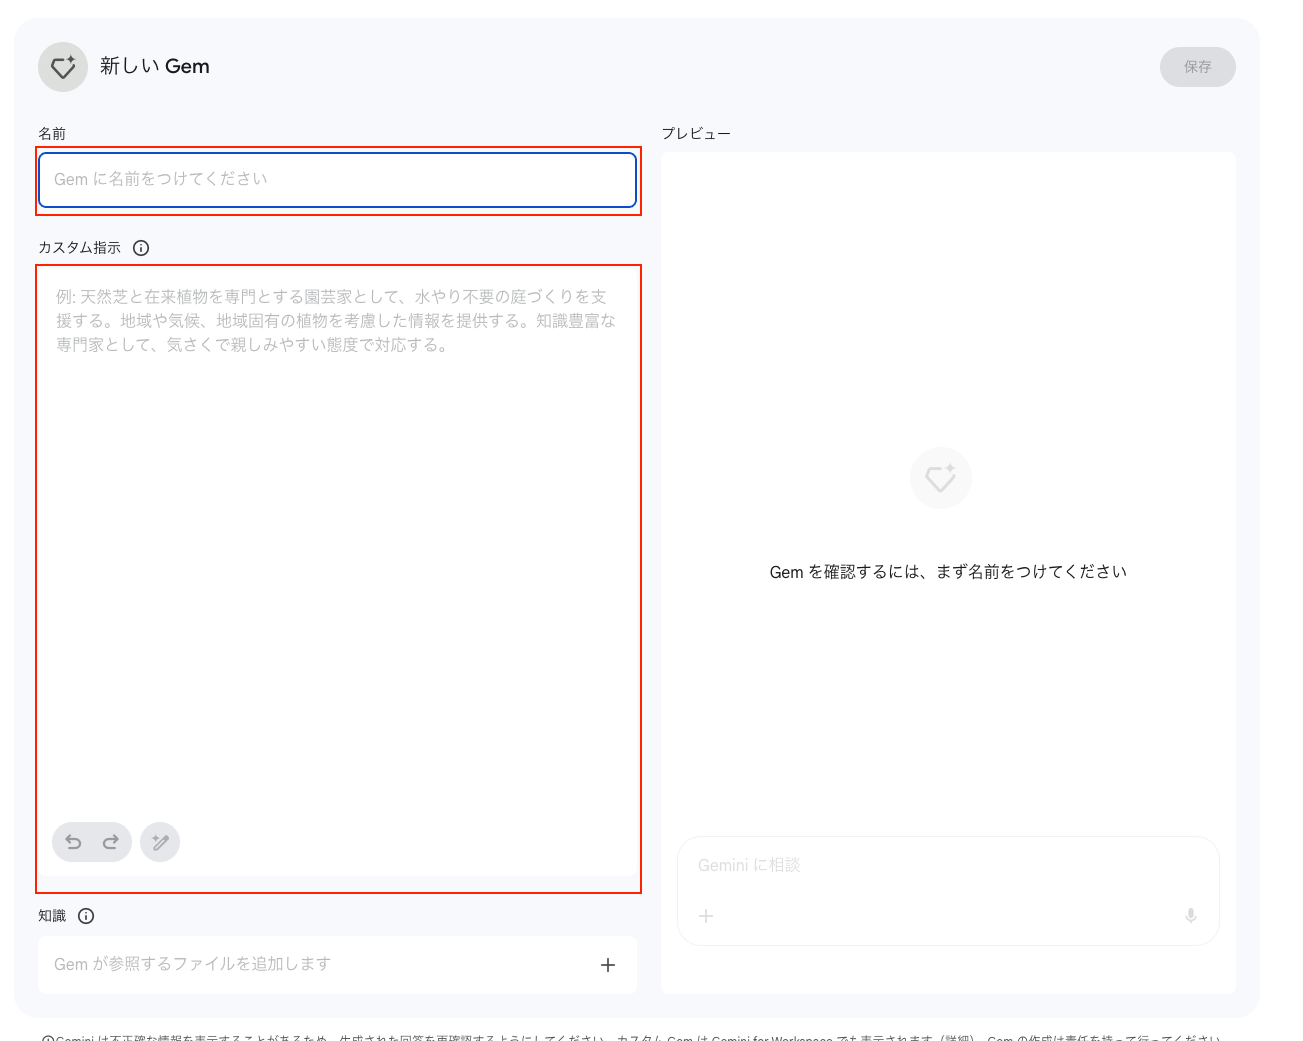Viewport: 1303px width, 1041px height.
Task: Click the プレビュー label
Action: (x=696, y=133)
